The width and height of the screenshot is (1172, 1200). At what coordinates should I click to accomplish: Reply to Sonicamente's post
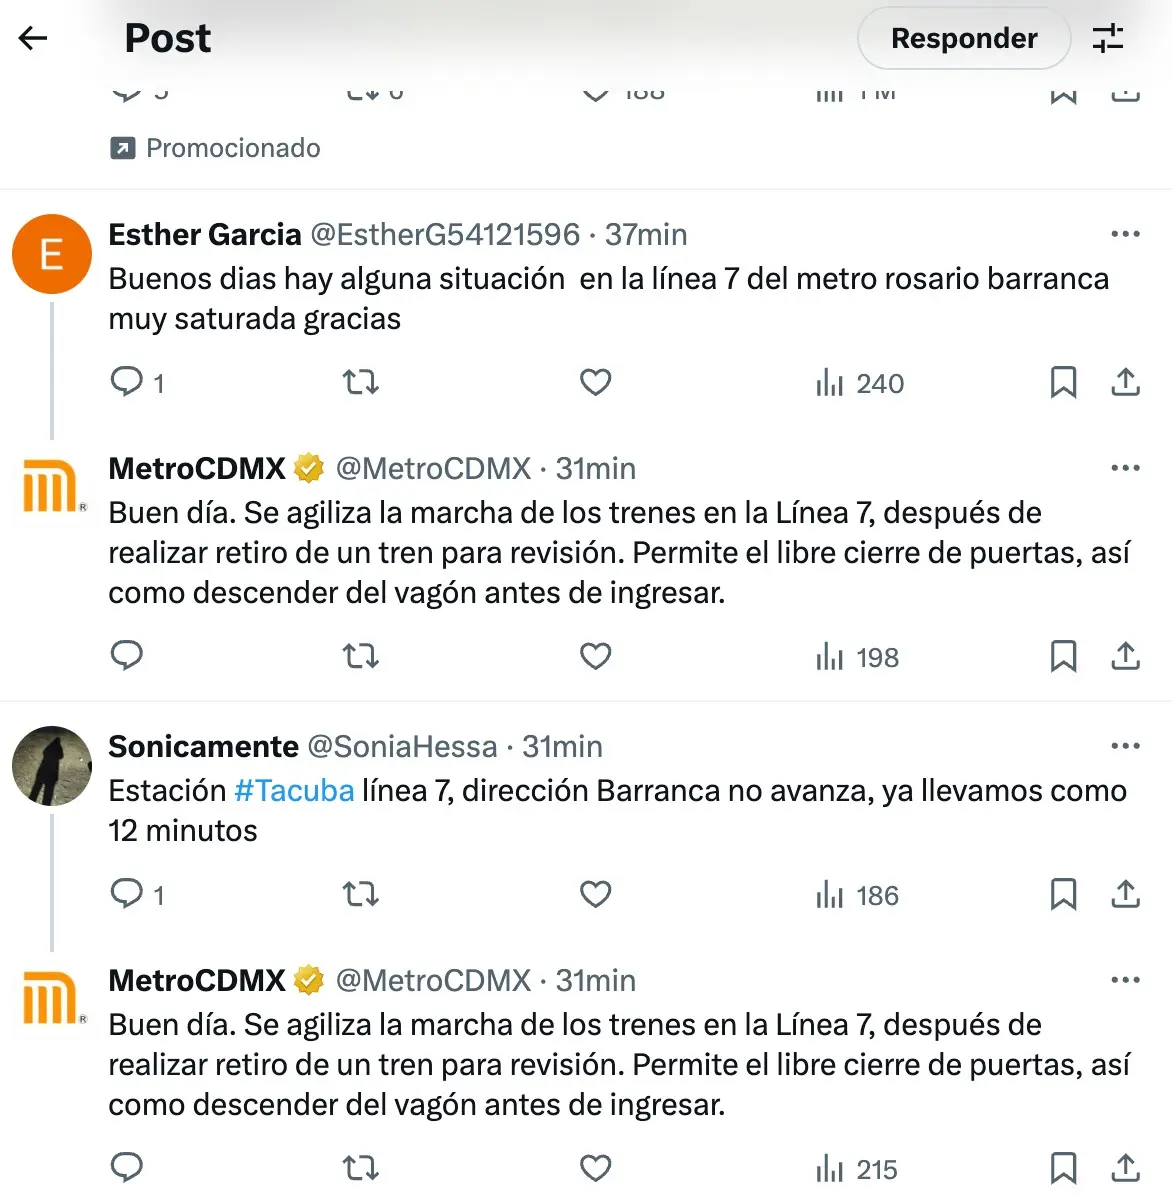click(127, 894)
